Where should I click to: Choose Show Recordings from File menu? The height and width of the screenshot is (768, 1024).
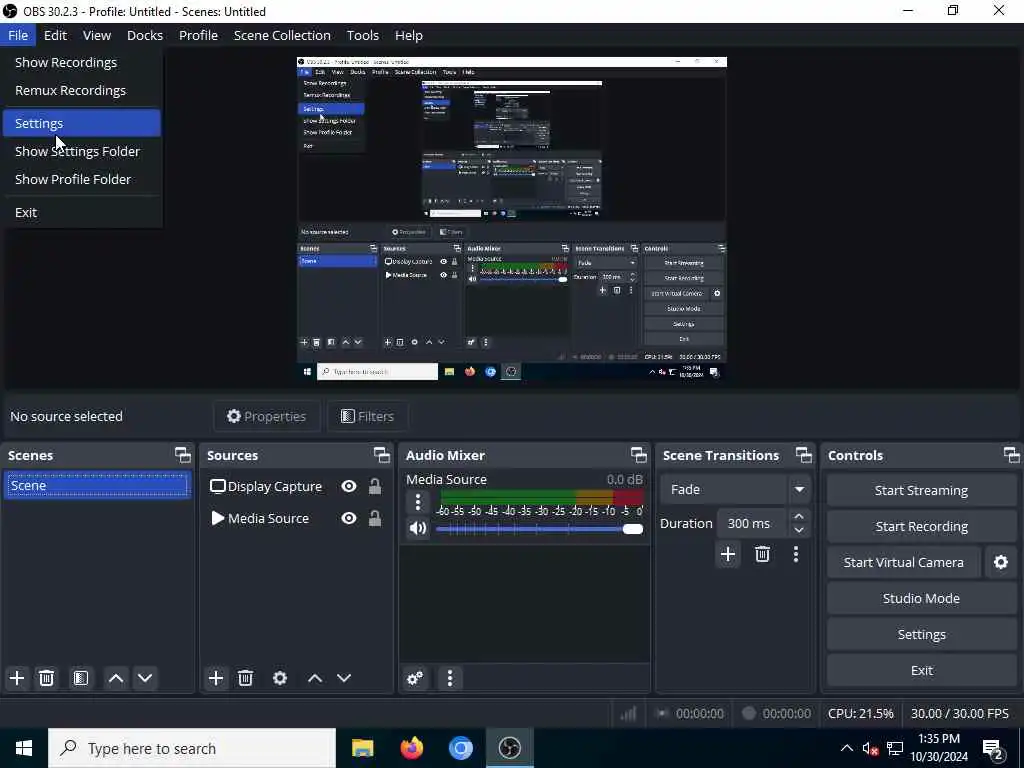pos(82,63)
